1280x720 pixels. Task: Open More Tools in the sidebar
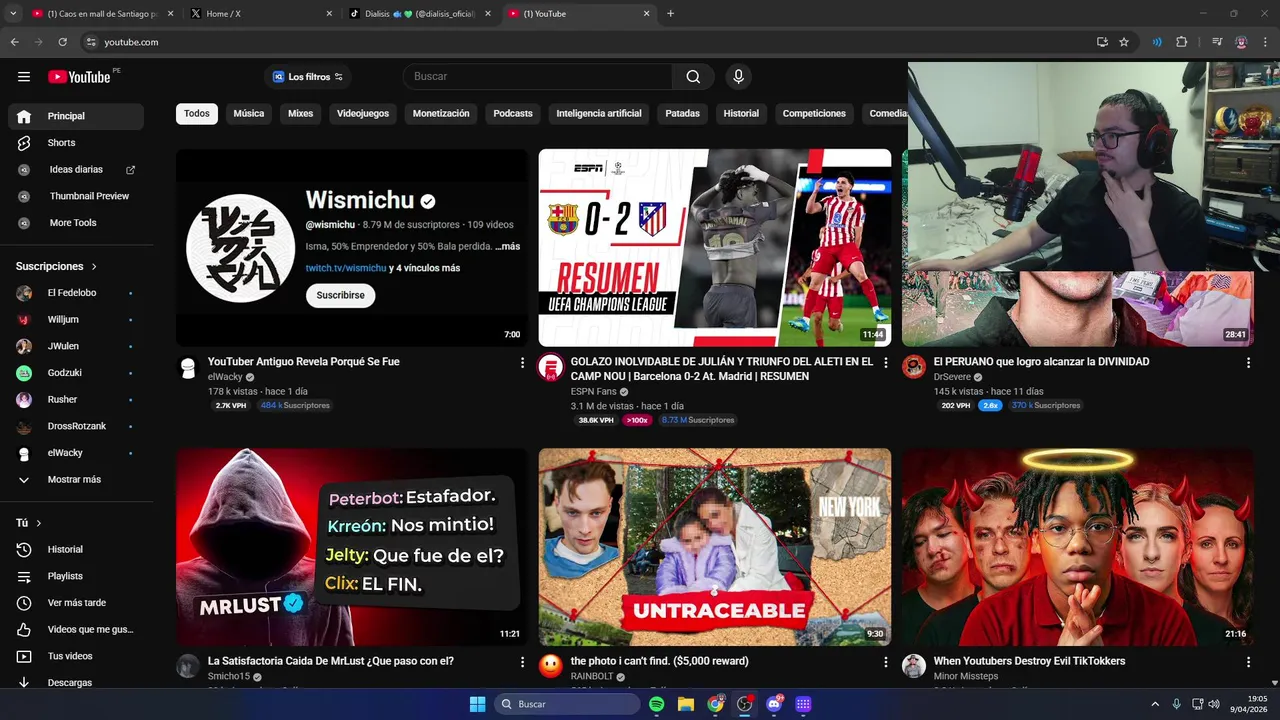click(76, 223)
